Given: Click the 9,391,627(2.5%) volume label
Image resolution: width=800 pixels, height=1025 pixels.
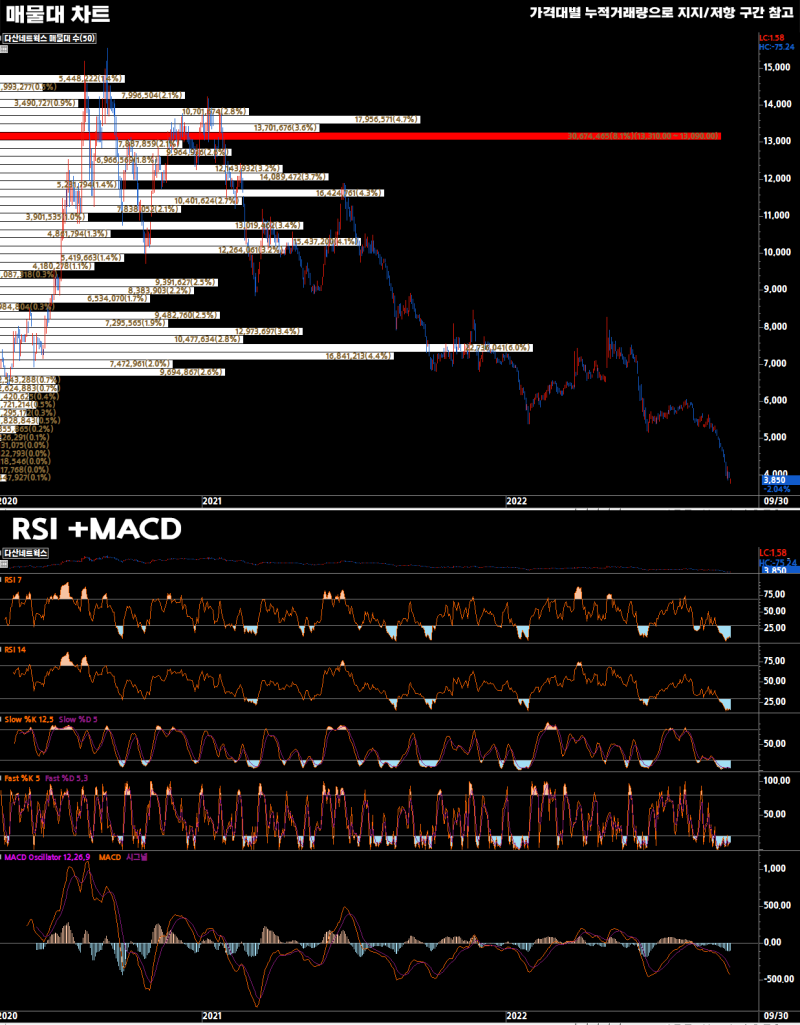Looking at the screenshot, I should [x=186, y=282].
